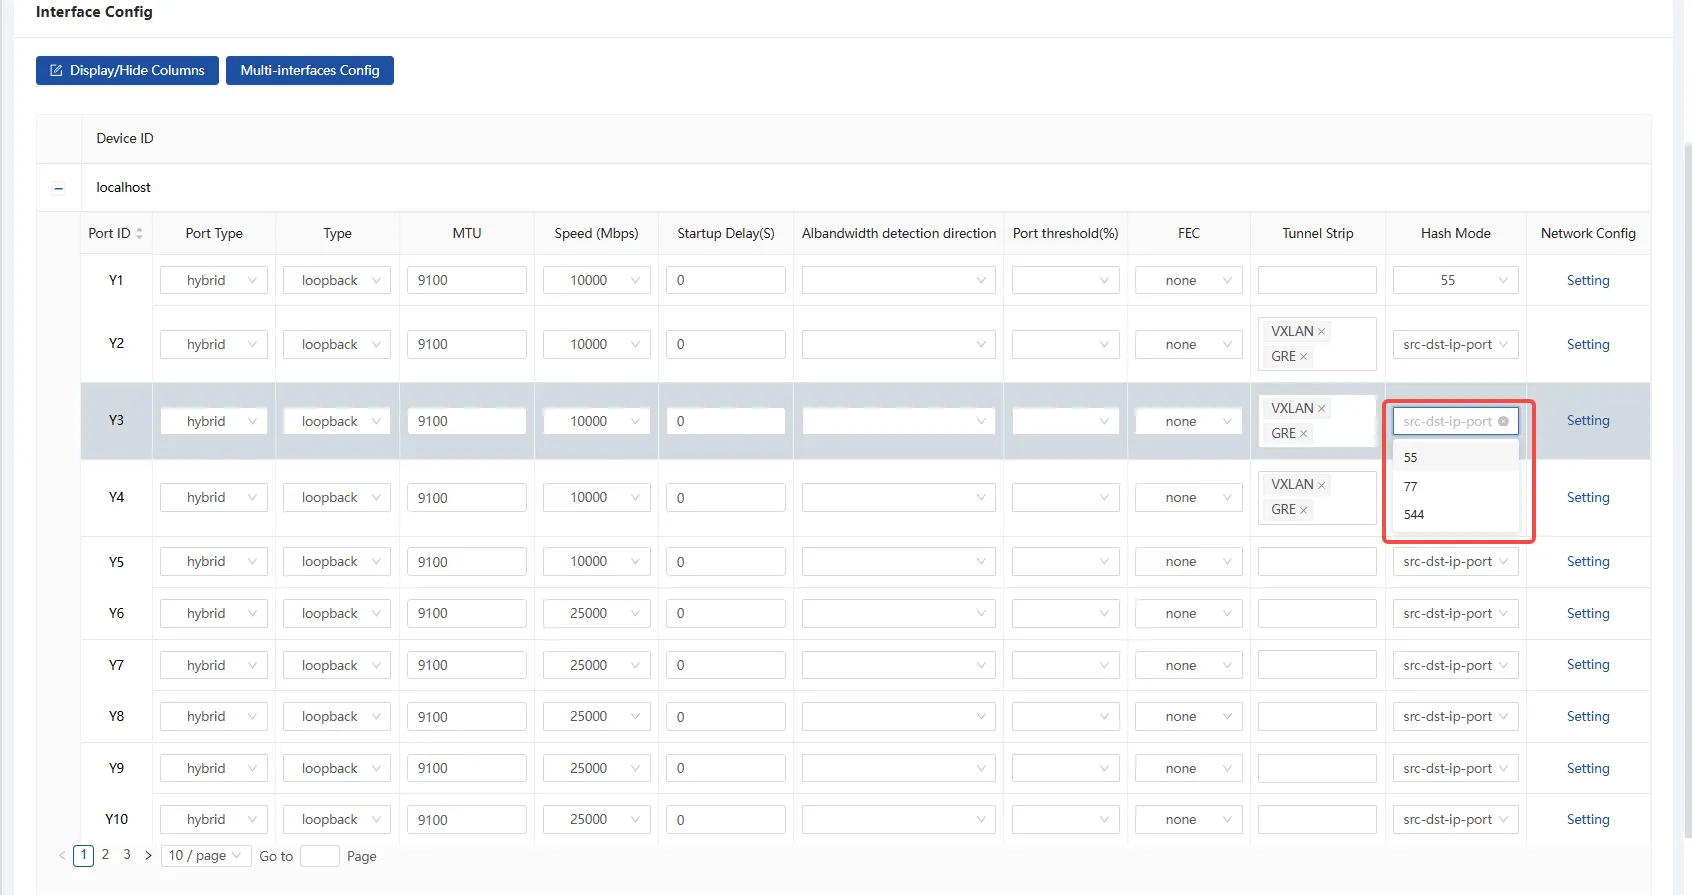Screen dimensions: 1692x895
Task: Click the Y4 port ID cell
Action: coord(116,497)
